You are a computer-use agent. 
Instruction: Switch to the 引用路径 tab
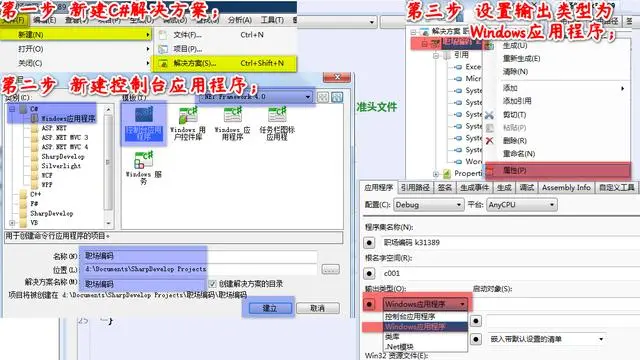coord(415,187)
